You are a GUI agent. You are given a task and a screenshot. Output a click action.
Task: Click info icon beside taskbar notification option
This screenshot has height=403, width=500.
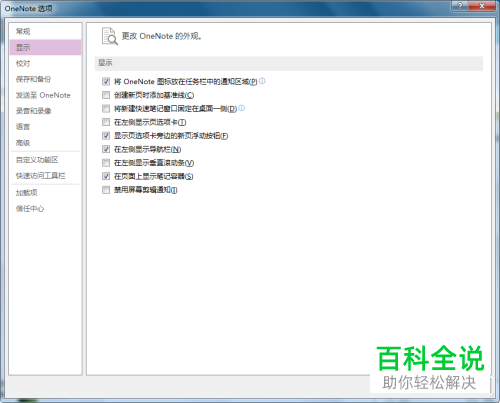click(262, 81)
